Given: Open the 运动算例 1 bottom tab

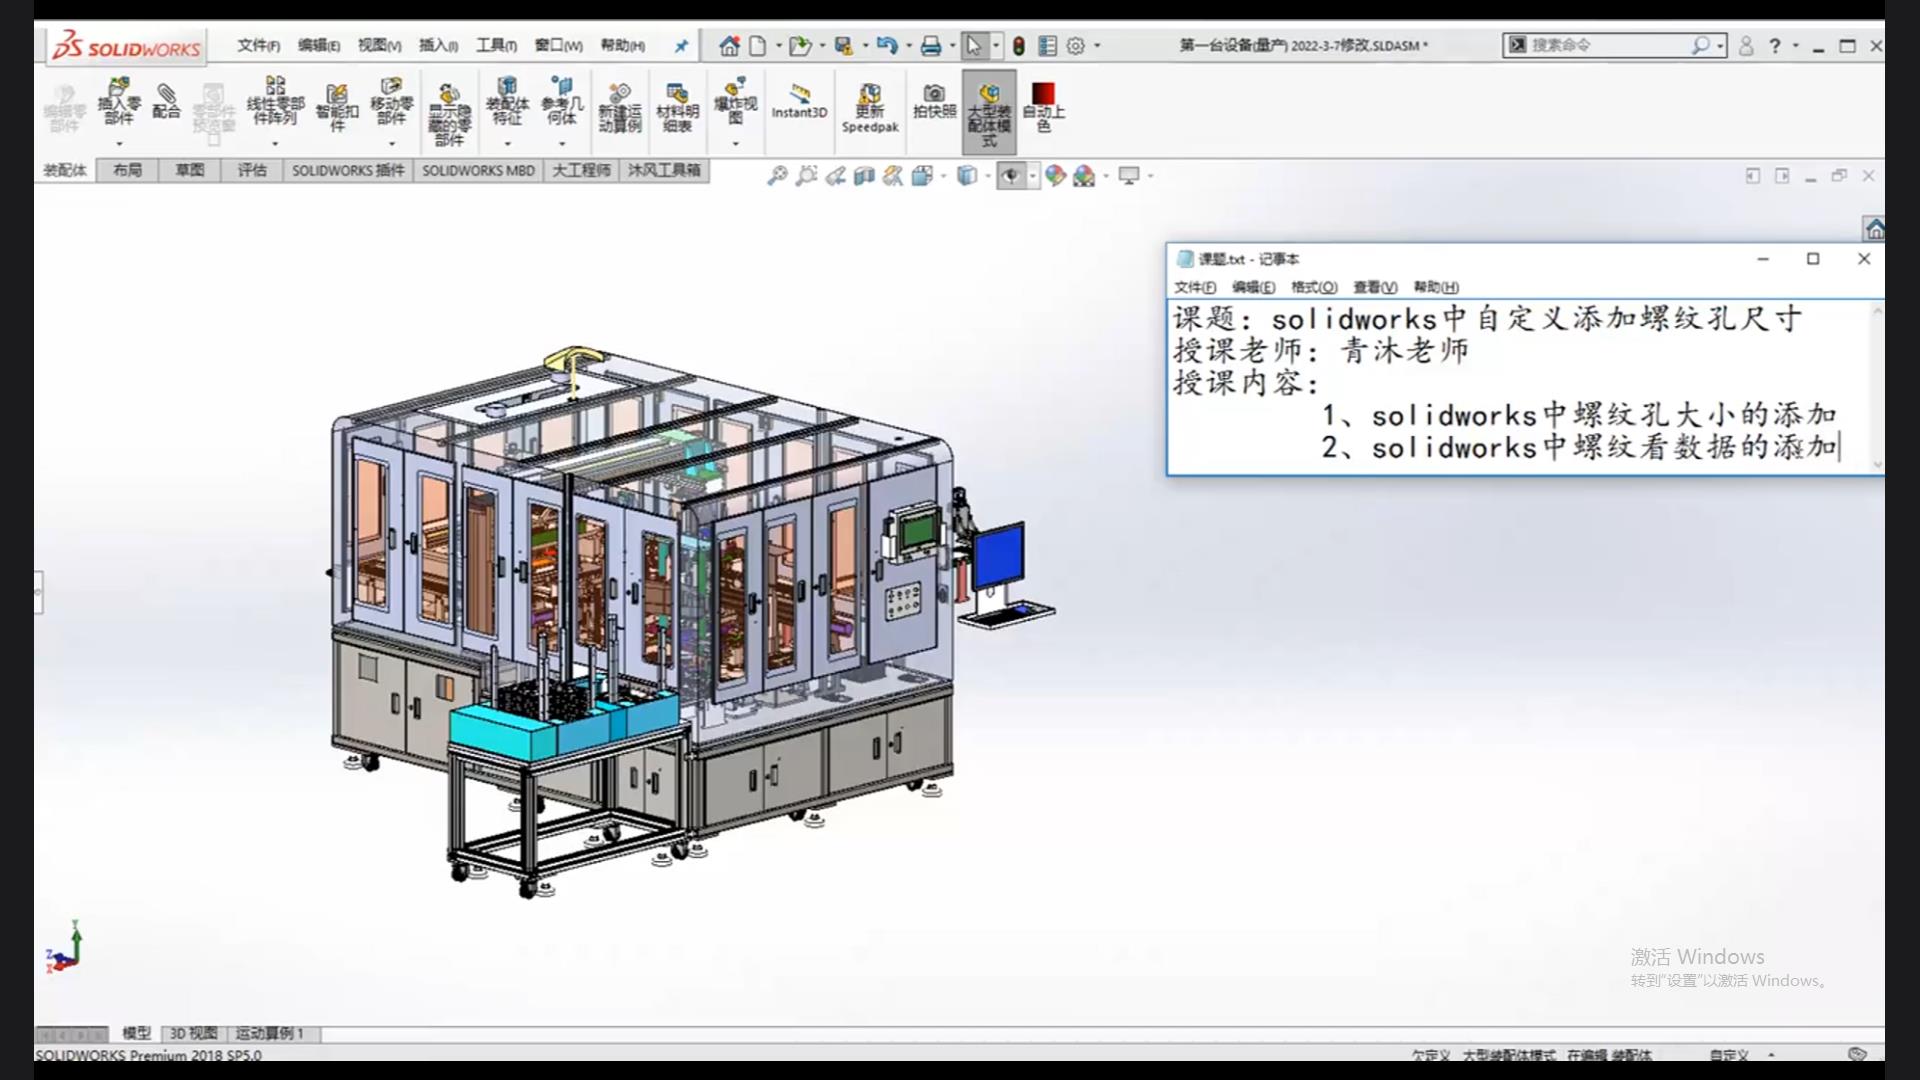Looking at the screenshot, I should click(269, 1033).
